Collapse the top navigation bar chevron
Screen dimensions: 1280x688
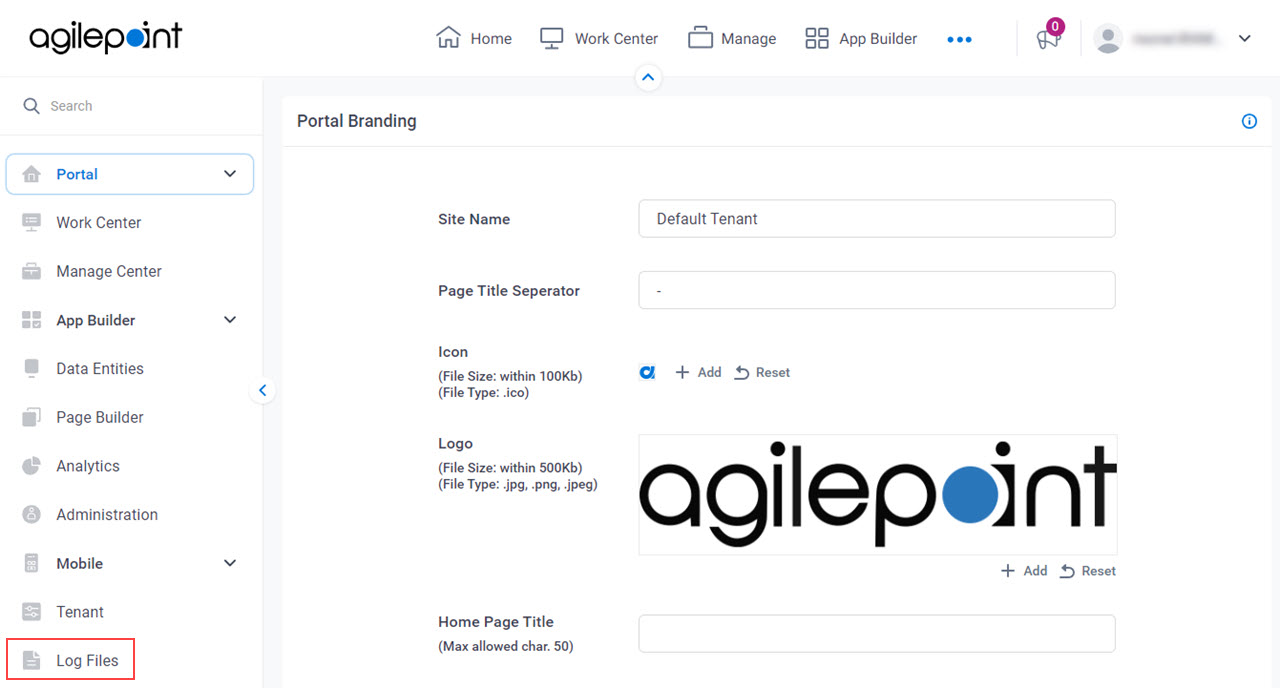pos(648,77)
